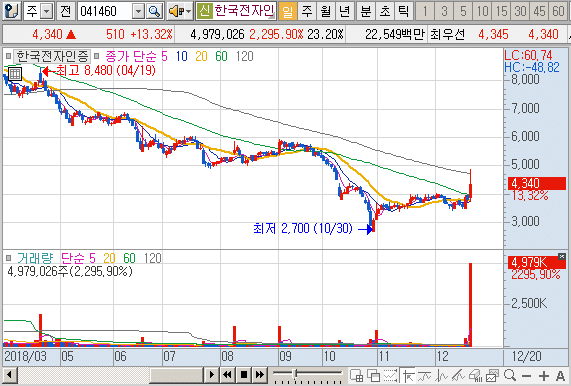Click the chart layout grid icon
Screen dimensions: 571x386
357,375
